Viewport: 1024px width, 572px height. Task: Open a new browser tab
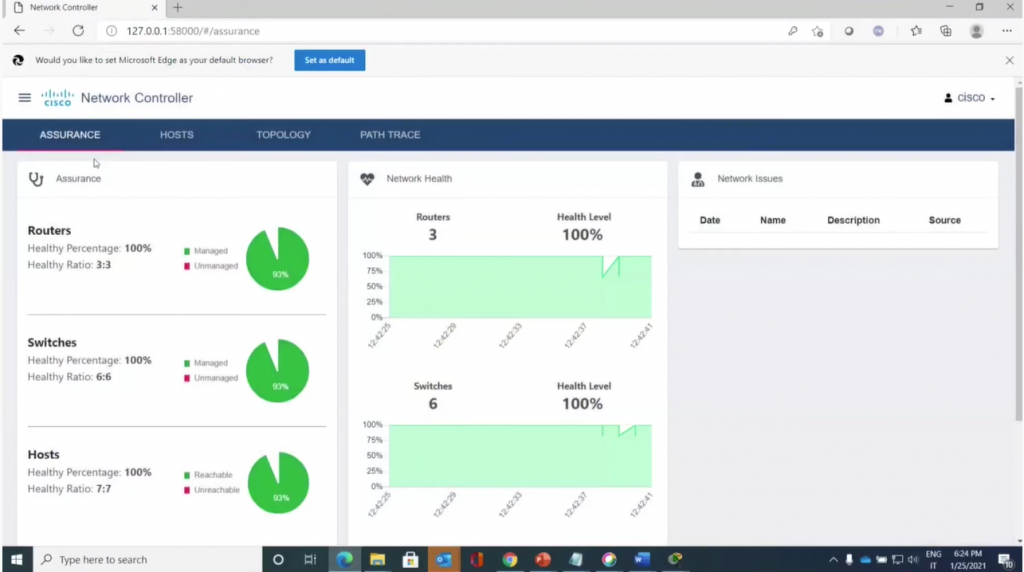(178, 8)
